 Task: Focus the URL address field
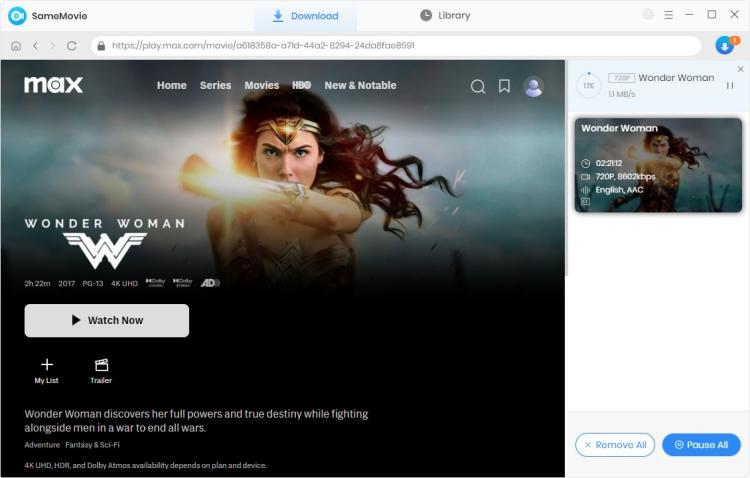point(396,46)
